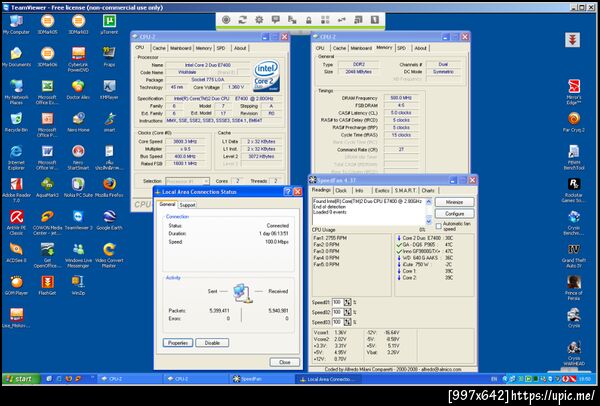Launch the ACDSee 8 shortcut
This screenshot has height=406, width=600.
click(x=16, y=252)
